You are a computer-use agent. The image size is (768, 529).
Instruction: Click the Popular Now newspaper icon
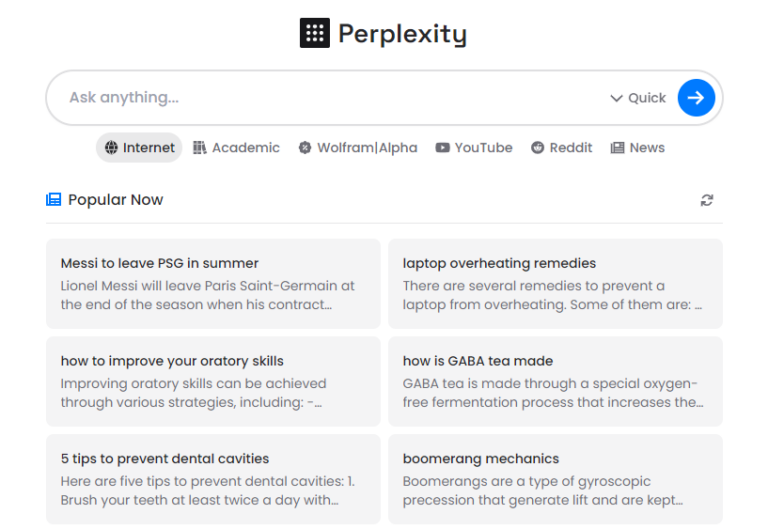pos(54,200)
